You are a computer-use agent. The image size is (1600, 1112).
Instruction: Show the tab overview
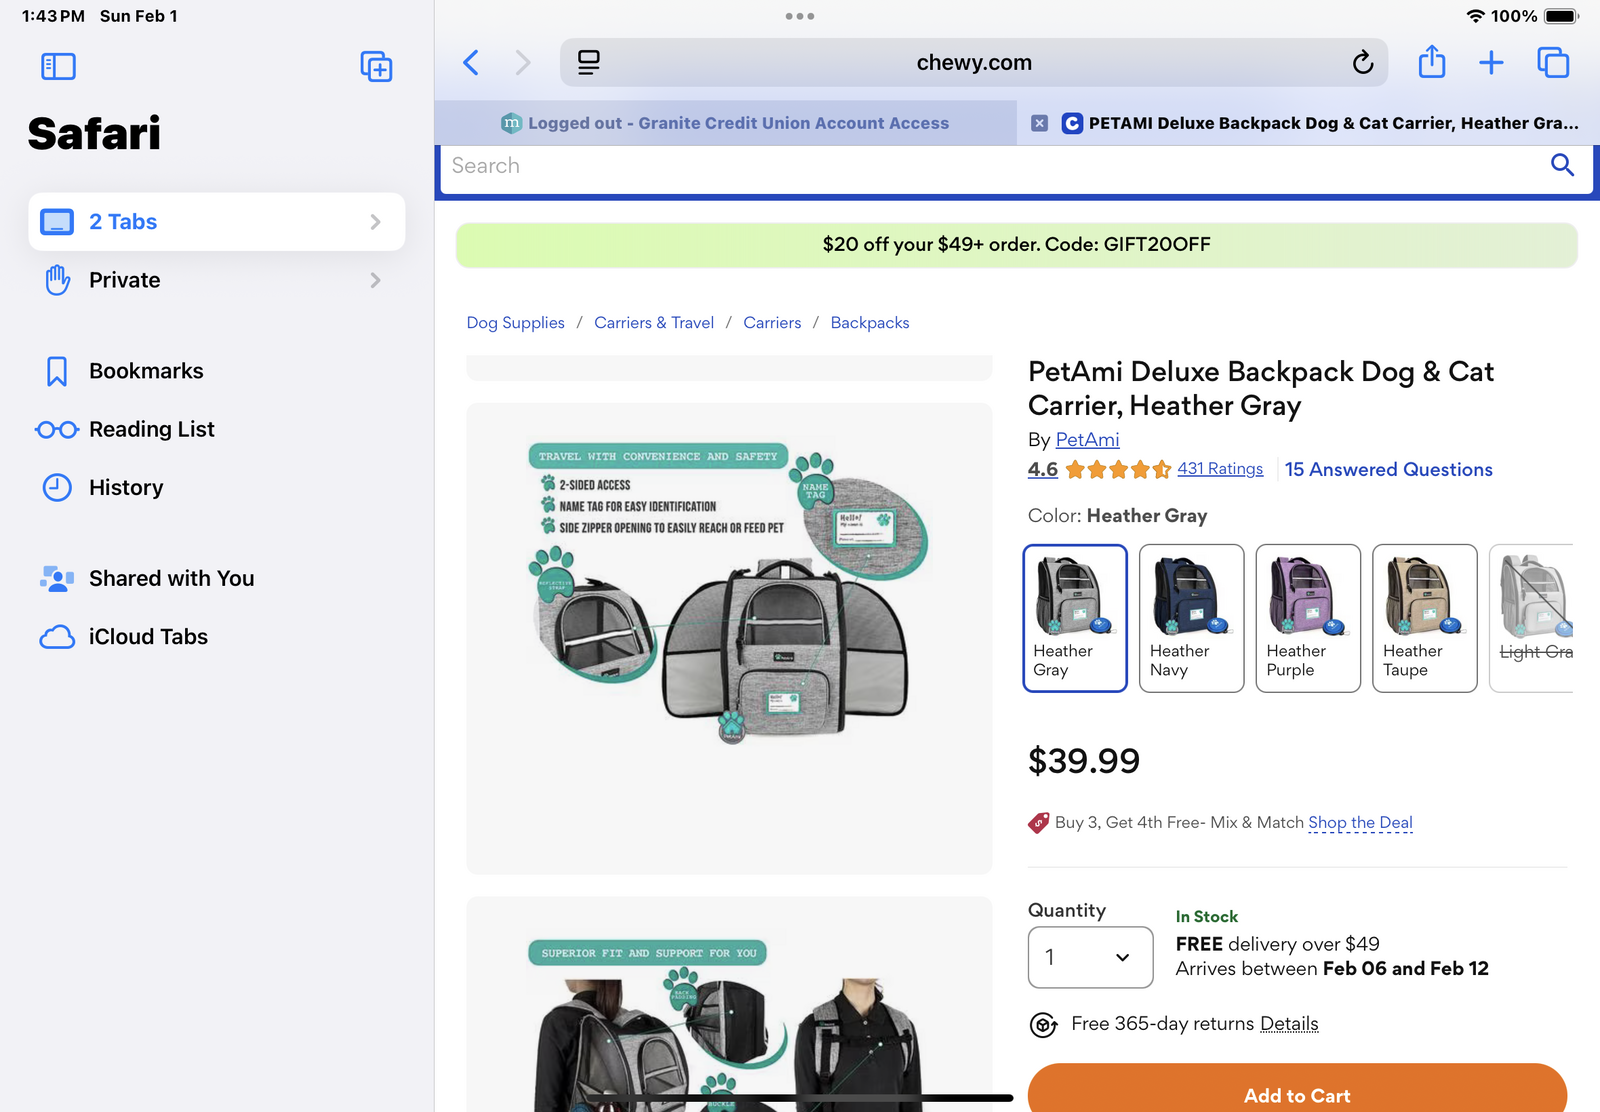point(1553,63)
